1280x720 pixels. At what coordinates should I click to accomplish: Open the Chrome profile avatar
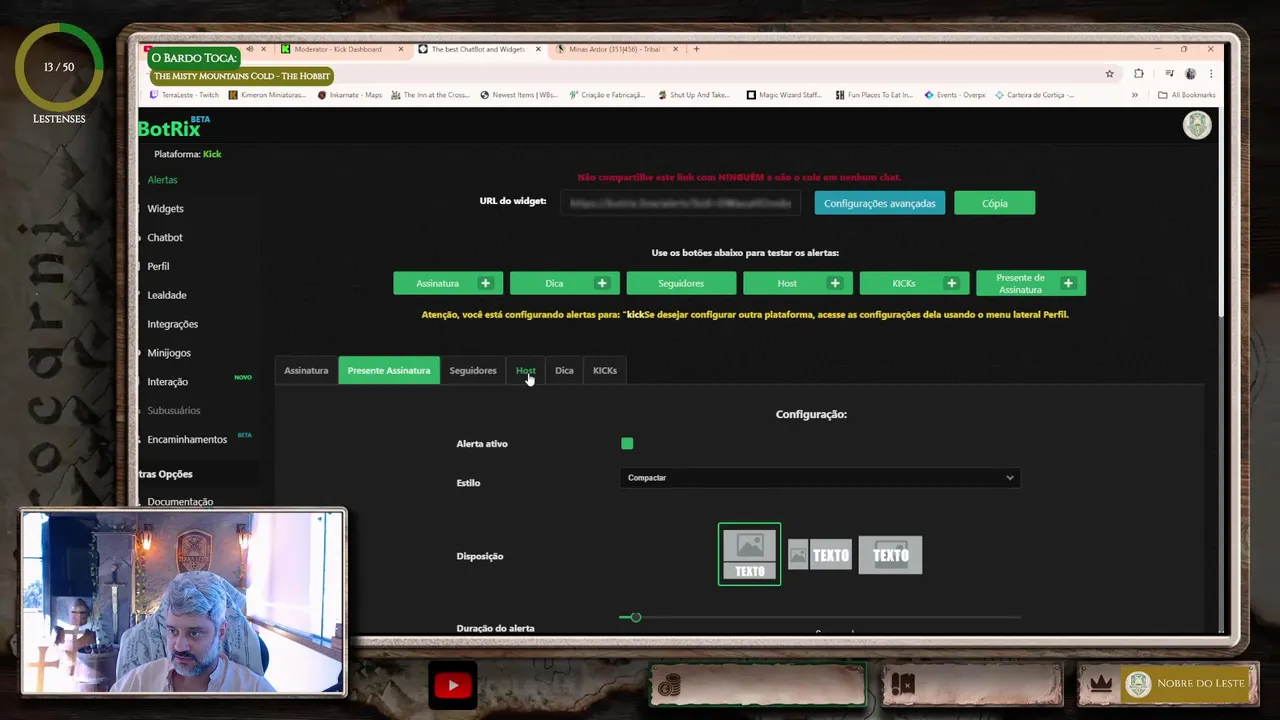(x=1190, y=73)
